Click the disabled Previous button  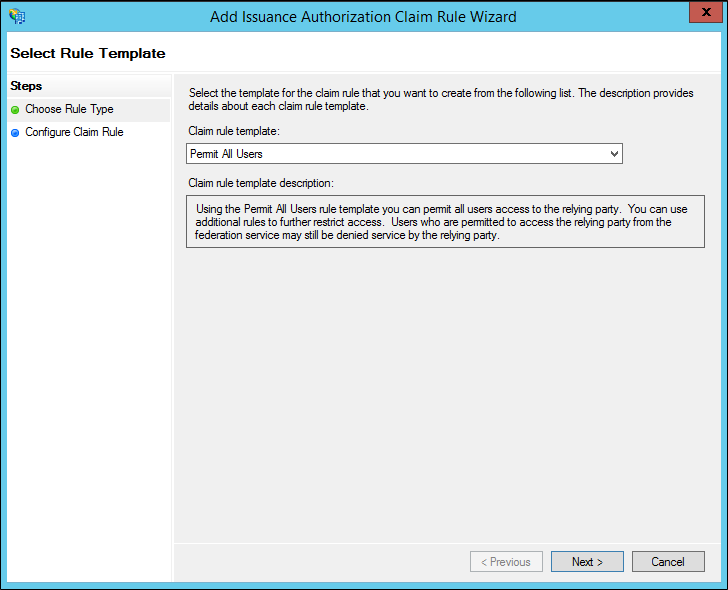506,562
